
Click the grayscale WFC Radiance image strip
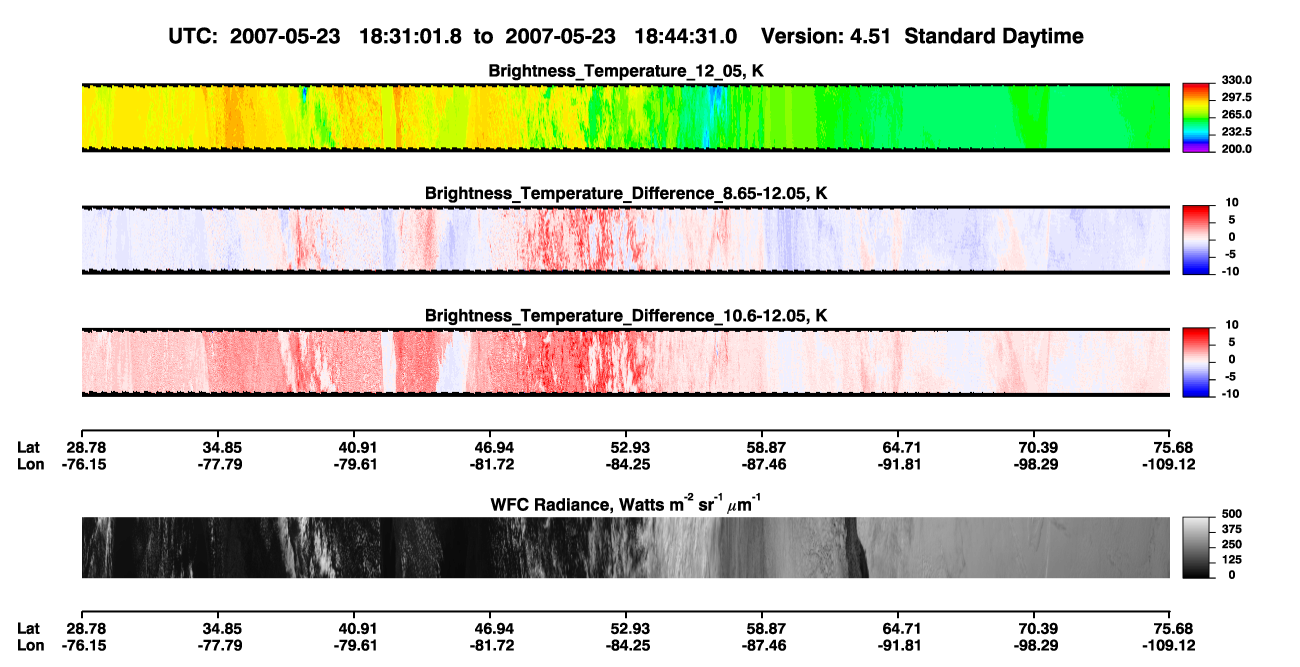click(626, 547)
